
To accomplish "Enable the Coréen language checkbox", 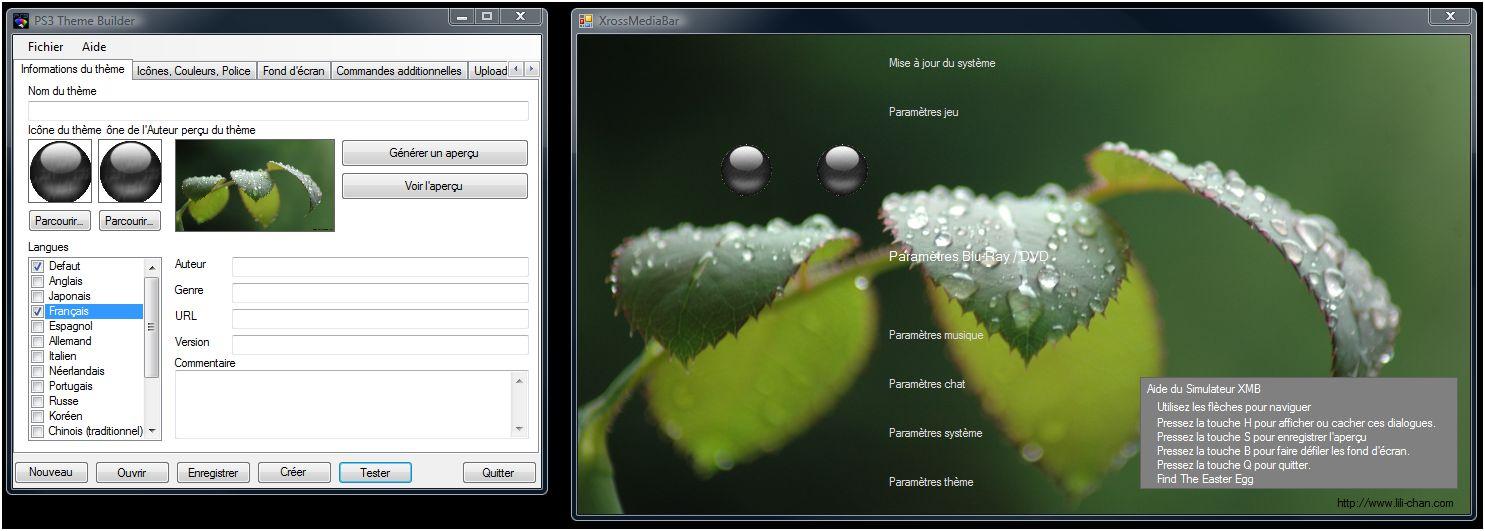I will coord(38,416).
